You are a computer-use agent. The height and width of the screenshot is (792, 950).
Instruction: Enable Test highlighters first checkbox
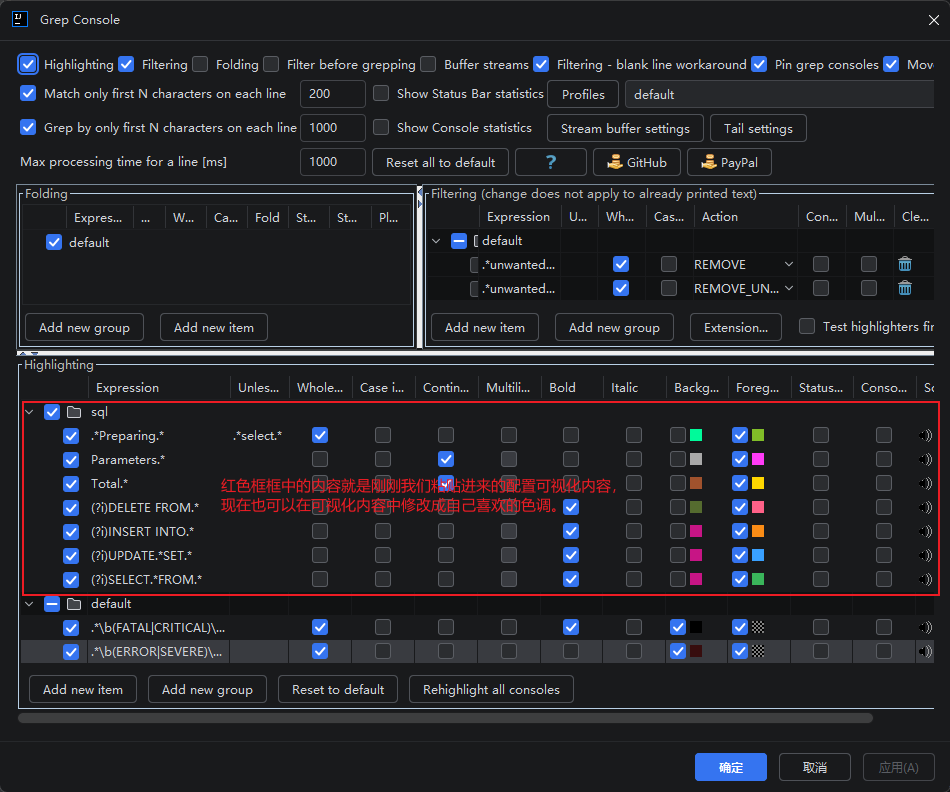click(806, 326)
